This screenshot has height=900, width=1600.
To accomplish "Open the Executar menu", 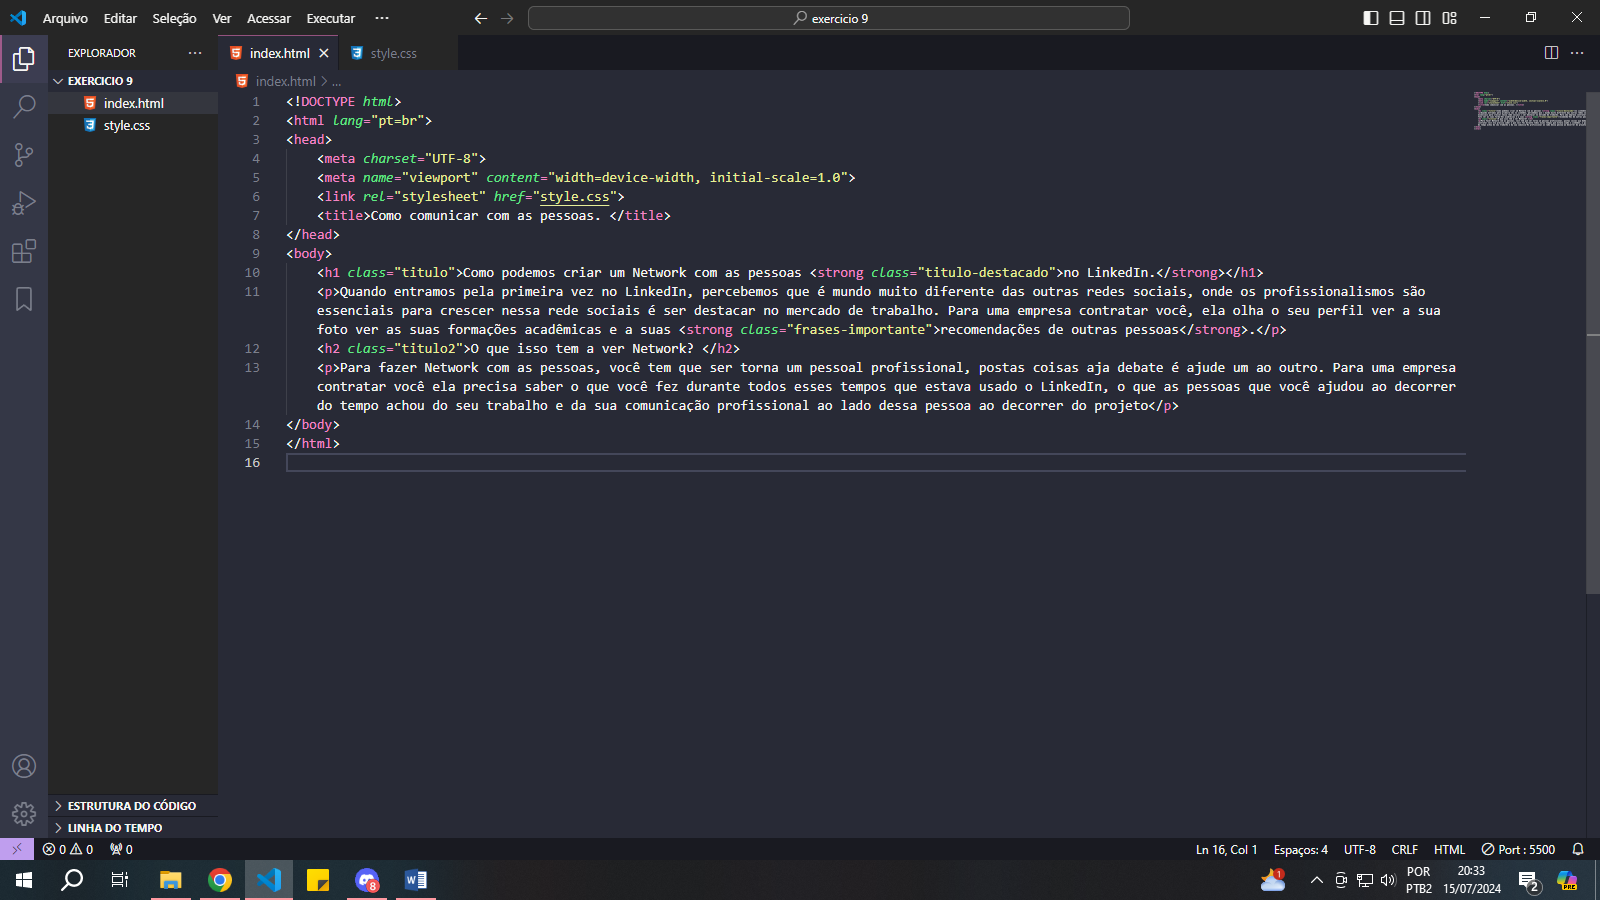I will (x=331, y=18).
